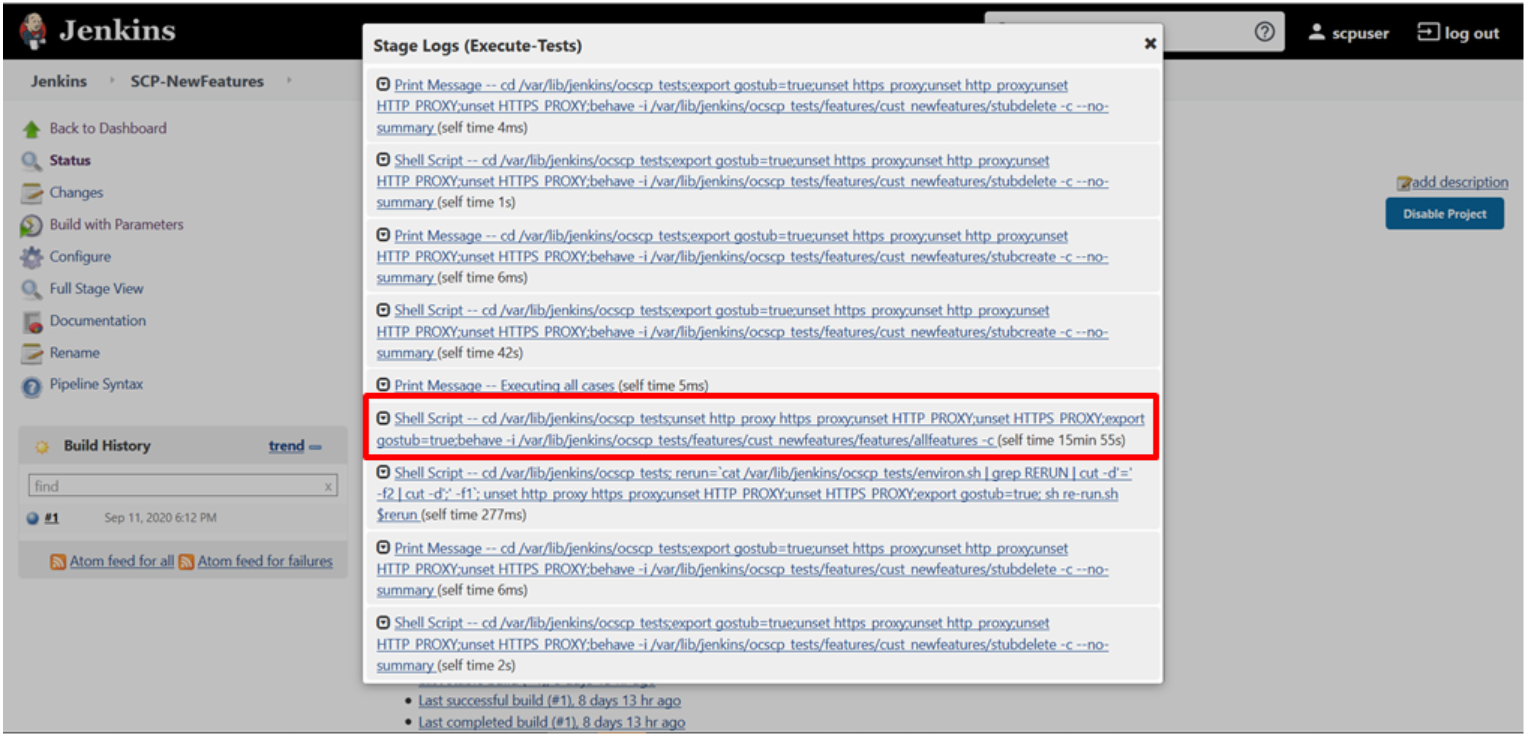Open Rename in side panel
Screen dimensions: 1525x735
tap(74, 352)
